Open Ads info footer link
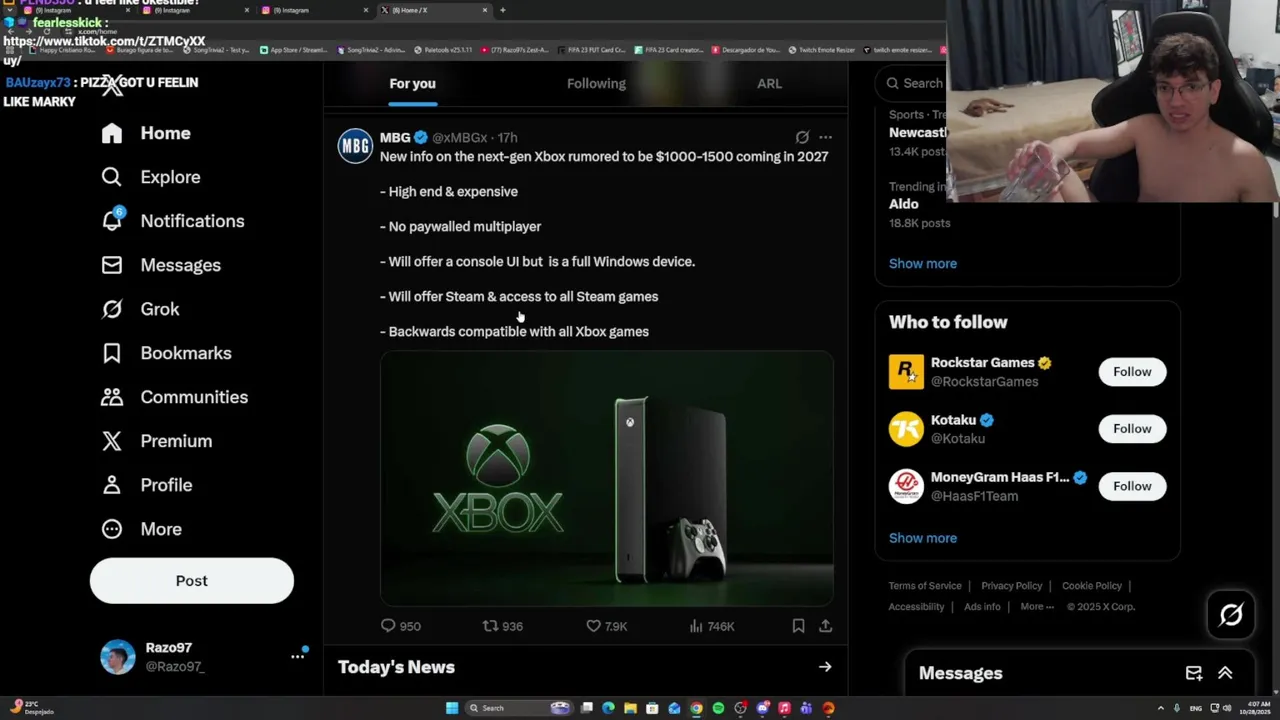 click(982, 607)
